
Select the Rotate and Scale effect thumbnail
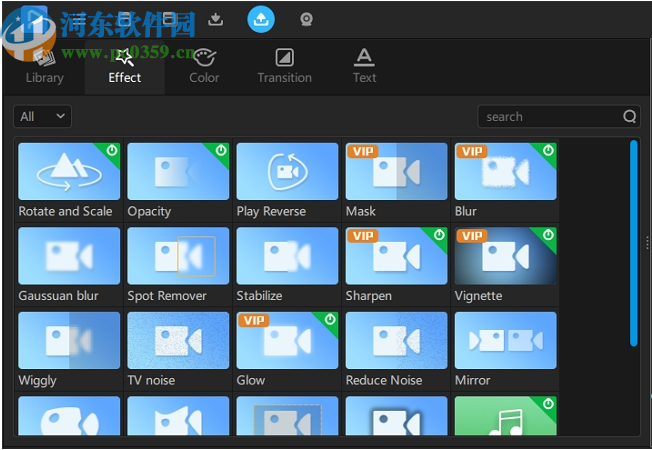click(69, 171)
